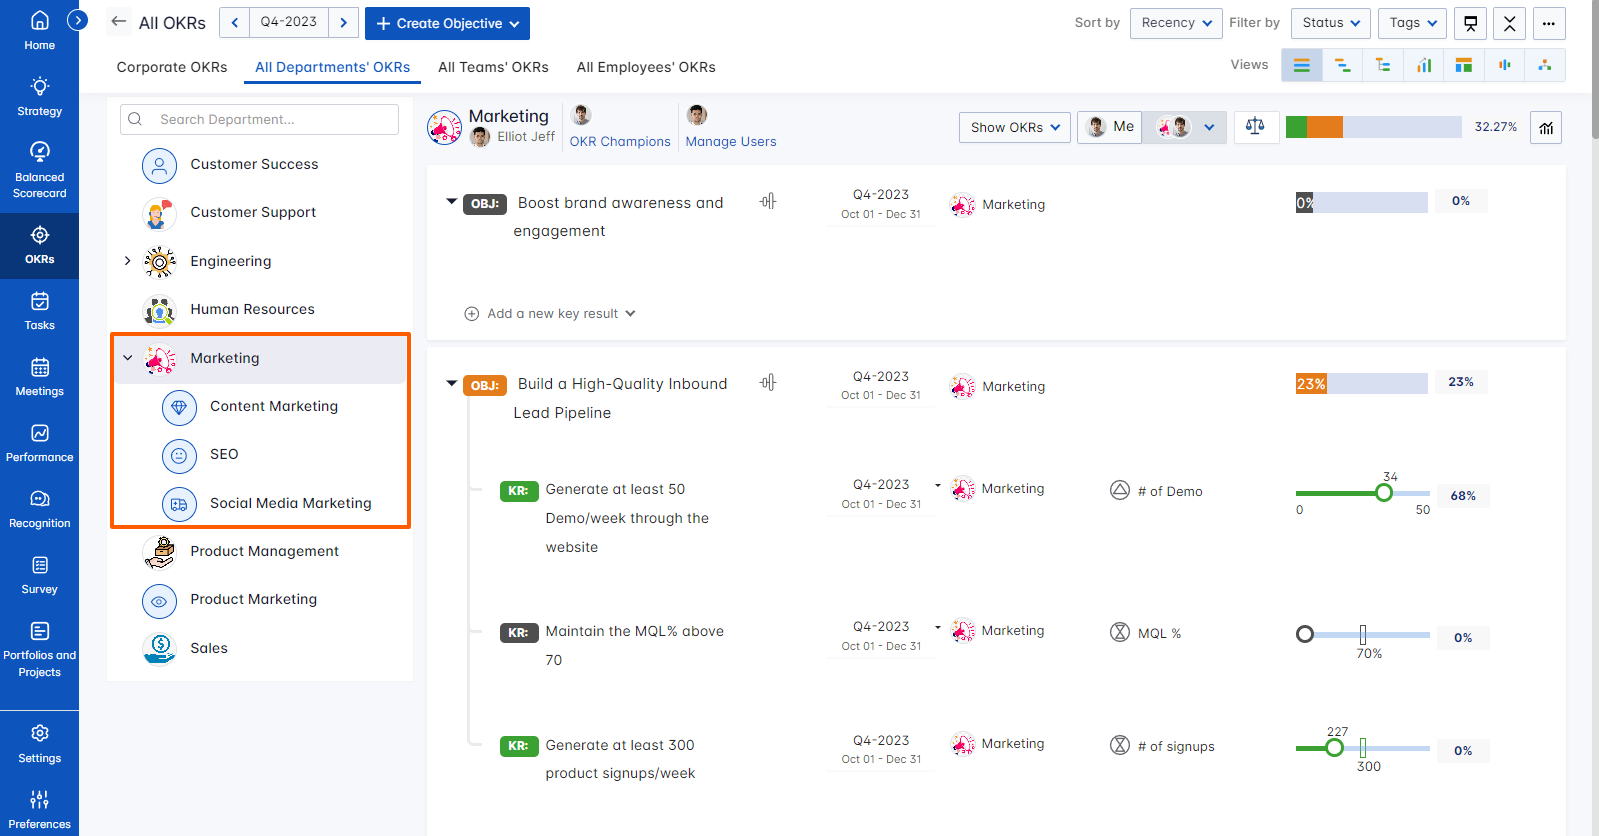Image resolution: width=1599 pixels, height=836 pixels.
Task: Open alignment icon for Boost brand awareness
Action: pos(767,201)
